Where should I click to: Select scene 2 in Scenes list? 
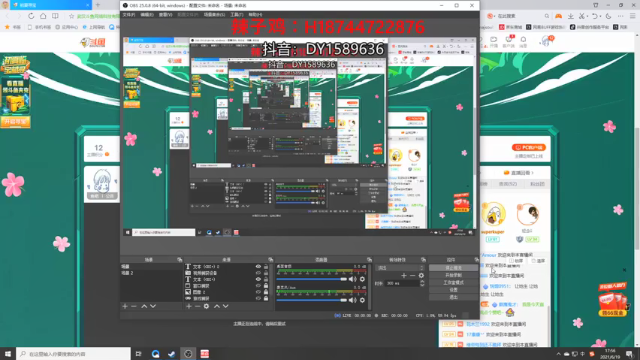coord(151,273)
